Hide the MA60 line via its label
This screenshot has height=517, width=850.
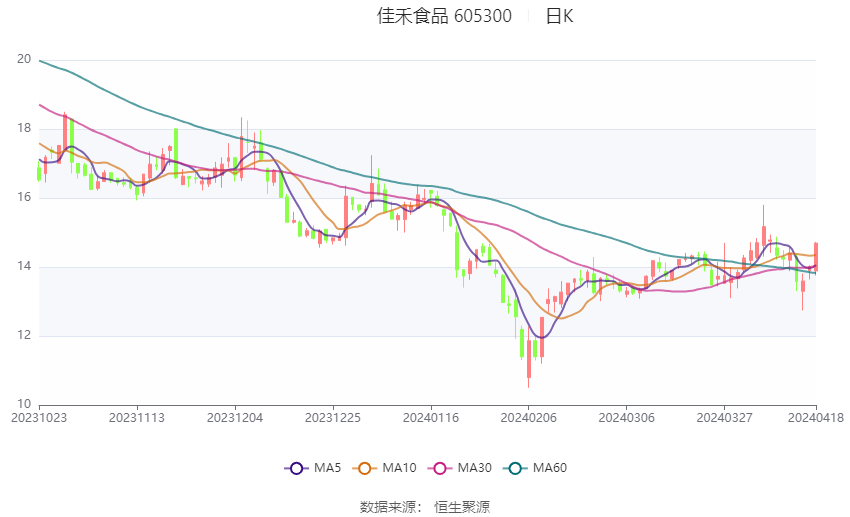coord(550,468)
